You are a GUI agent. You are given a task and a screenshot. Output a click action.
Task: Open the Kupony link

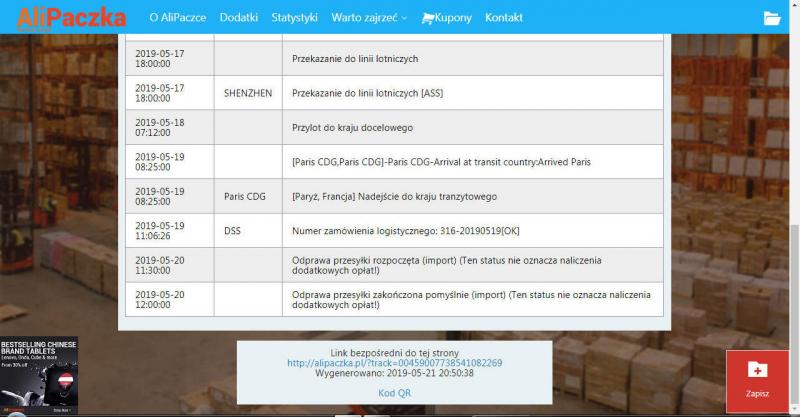click(x=453, y=18)
